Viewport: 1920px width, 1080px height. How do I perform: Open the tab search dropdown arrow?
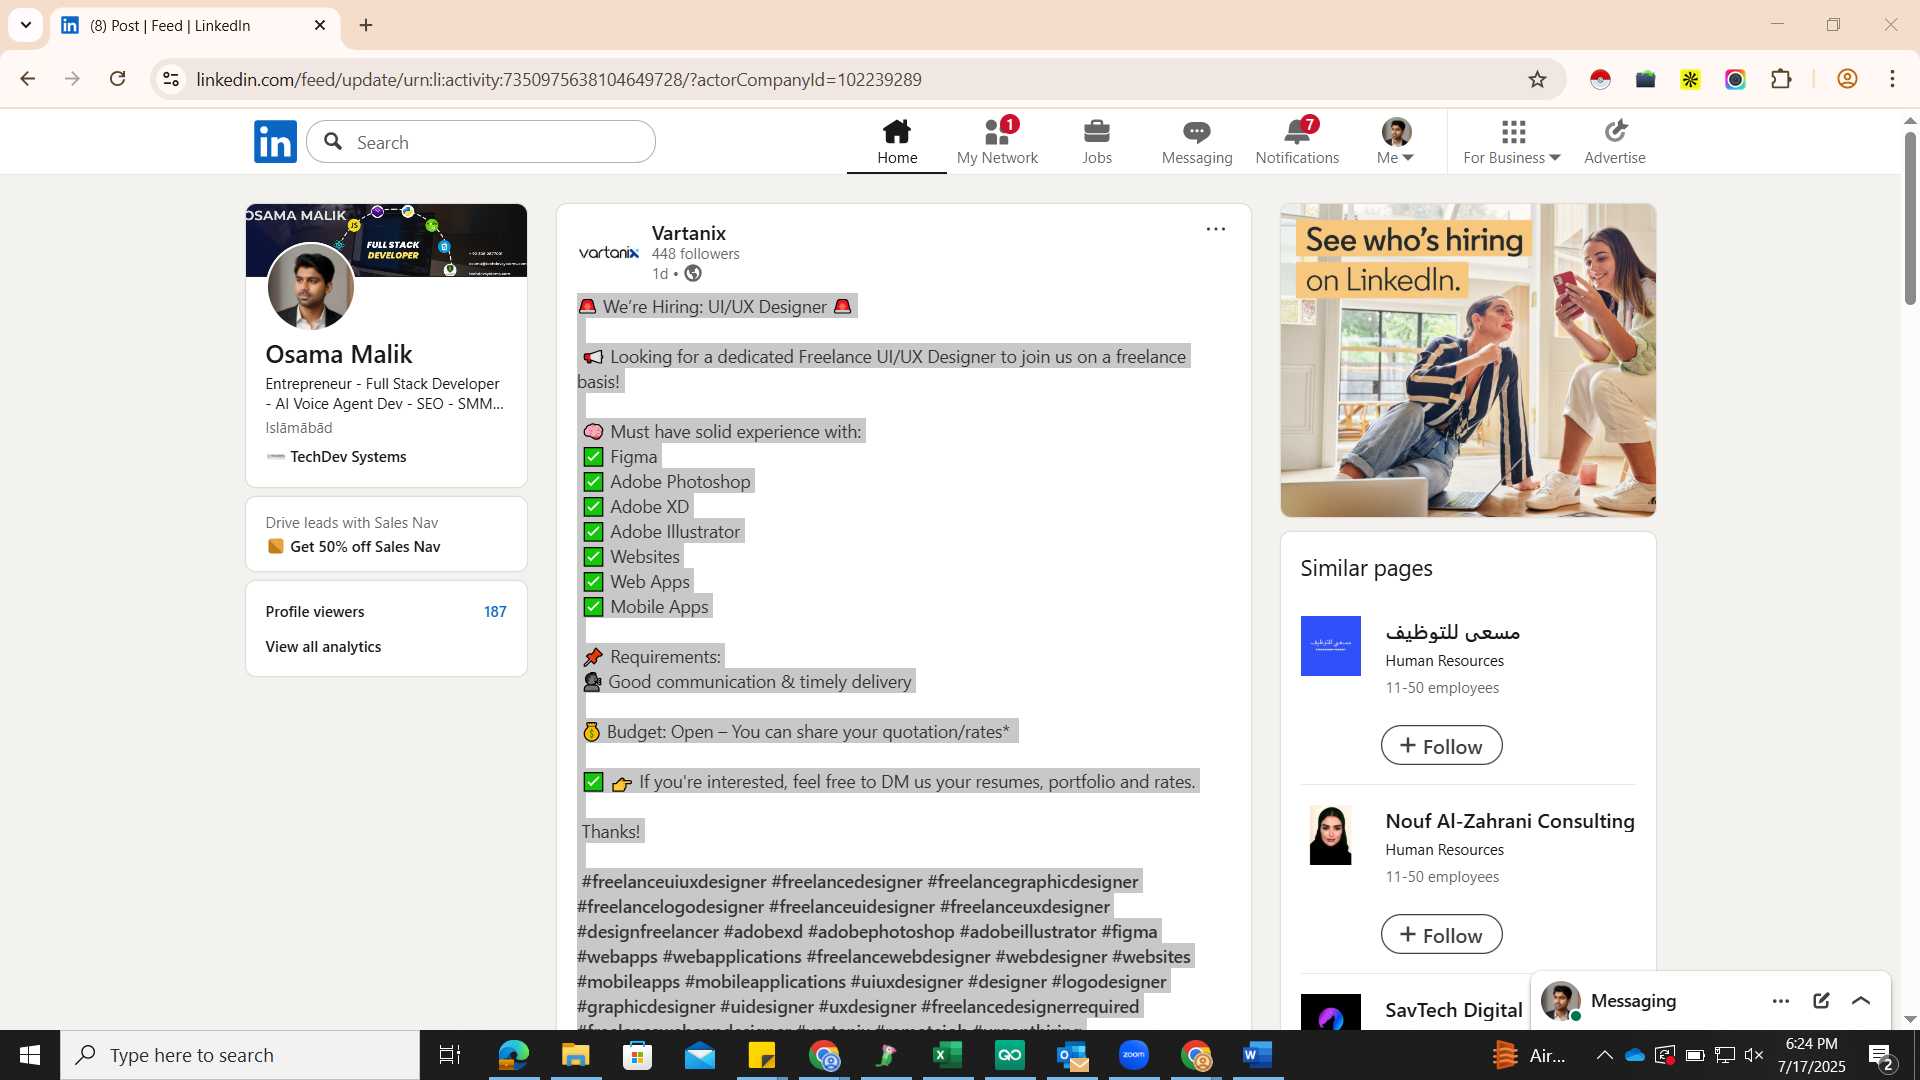pyautogui.click(x=26, y=25)
